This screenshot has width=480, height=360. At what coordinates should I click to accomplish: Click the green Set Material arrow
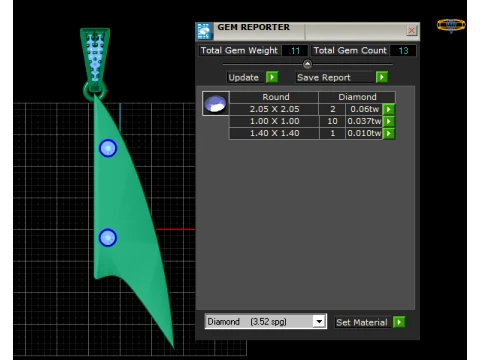click(x=399, y=322)
